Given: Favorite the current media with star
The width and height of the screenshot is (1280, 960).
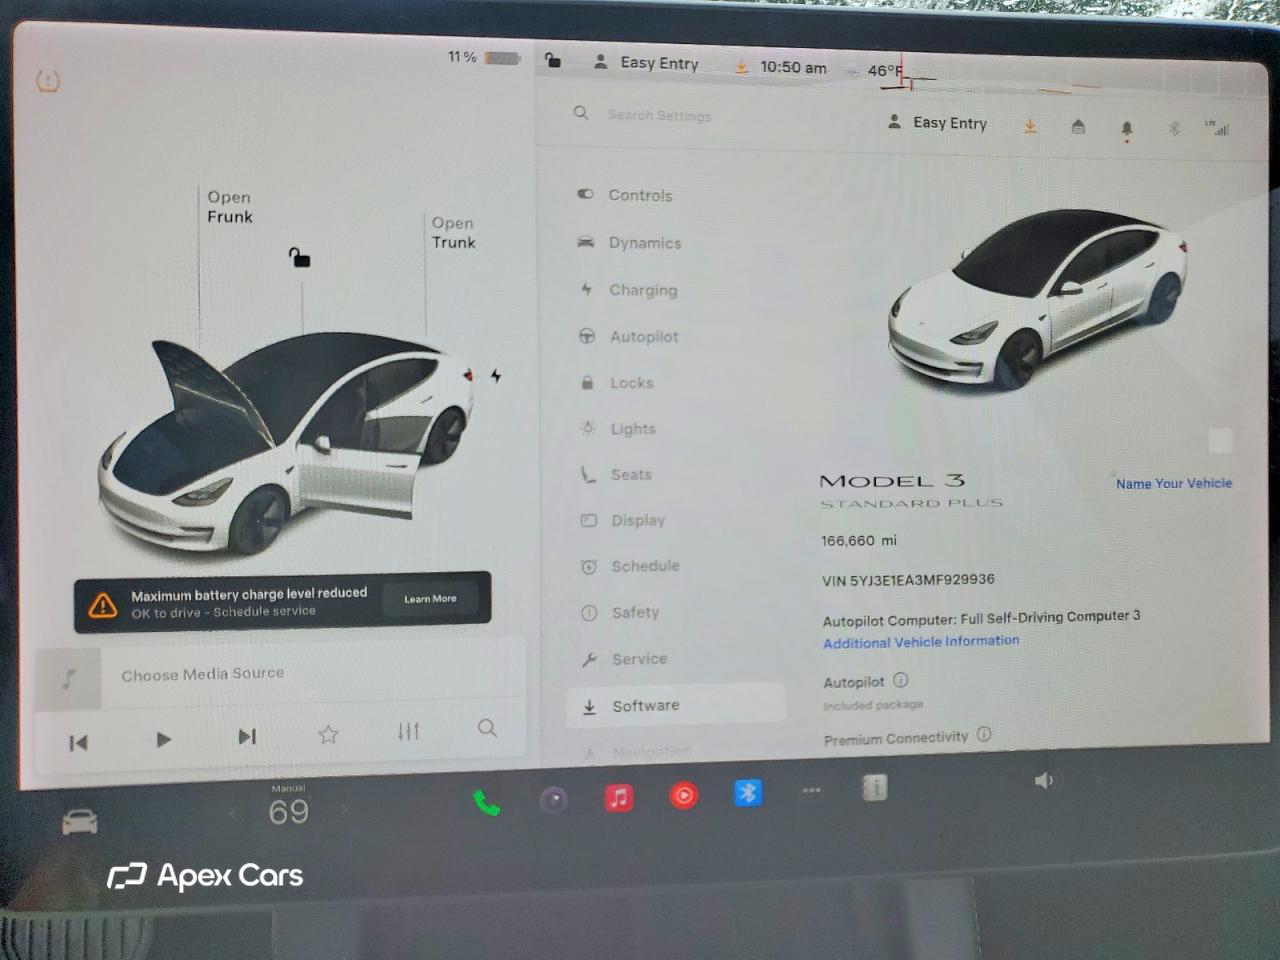Looking at the screenshot, I should [x=328, y=734].
